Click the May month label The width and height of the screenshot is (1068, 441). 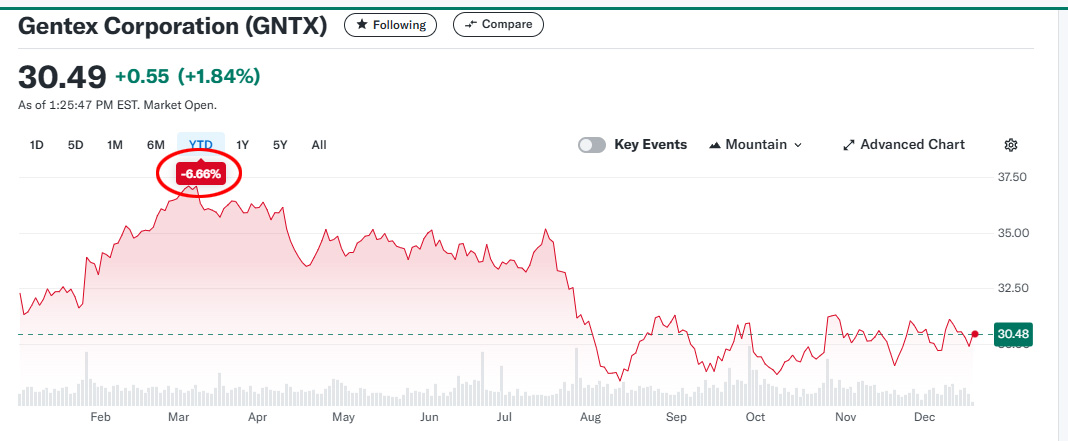click(344, 417)
